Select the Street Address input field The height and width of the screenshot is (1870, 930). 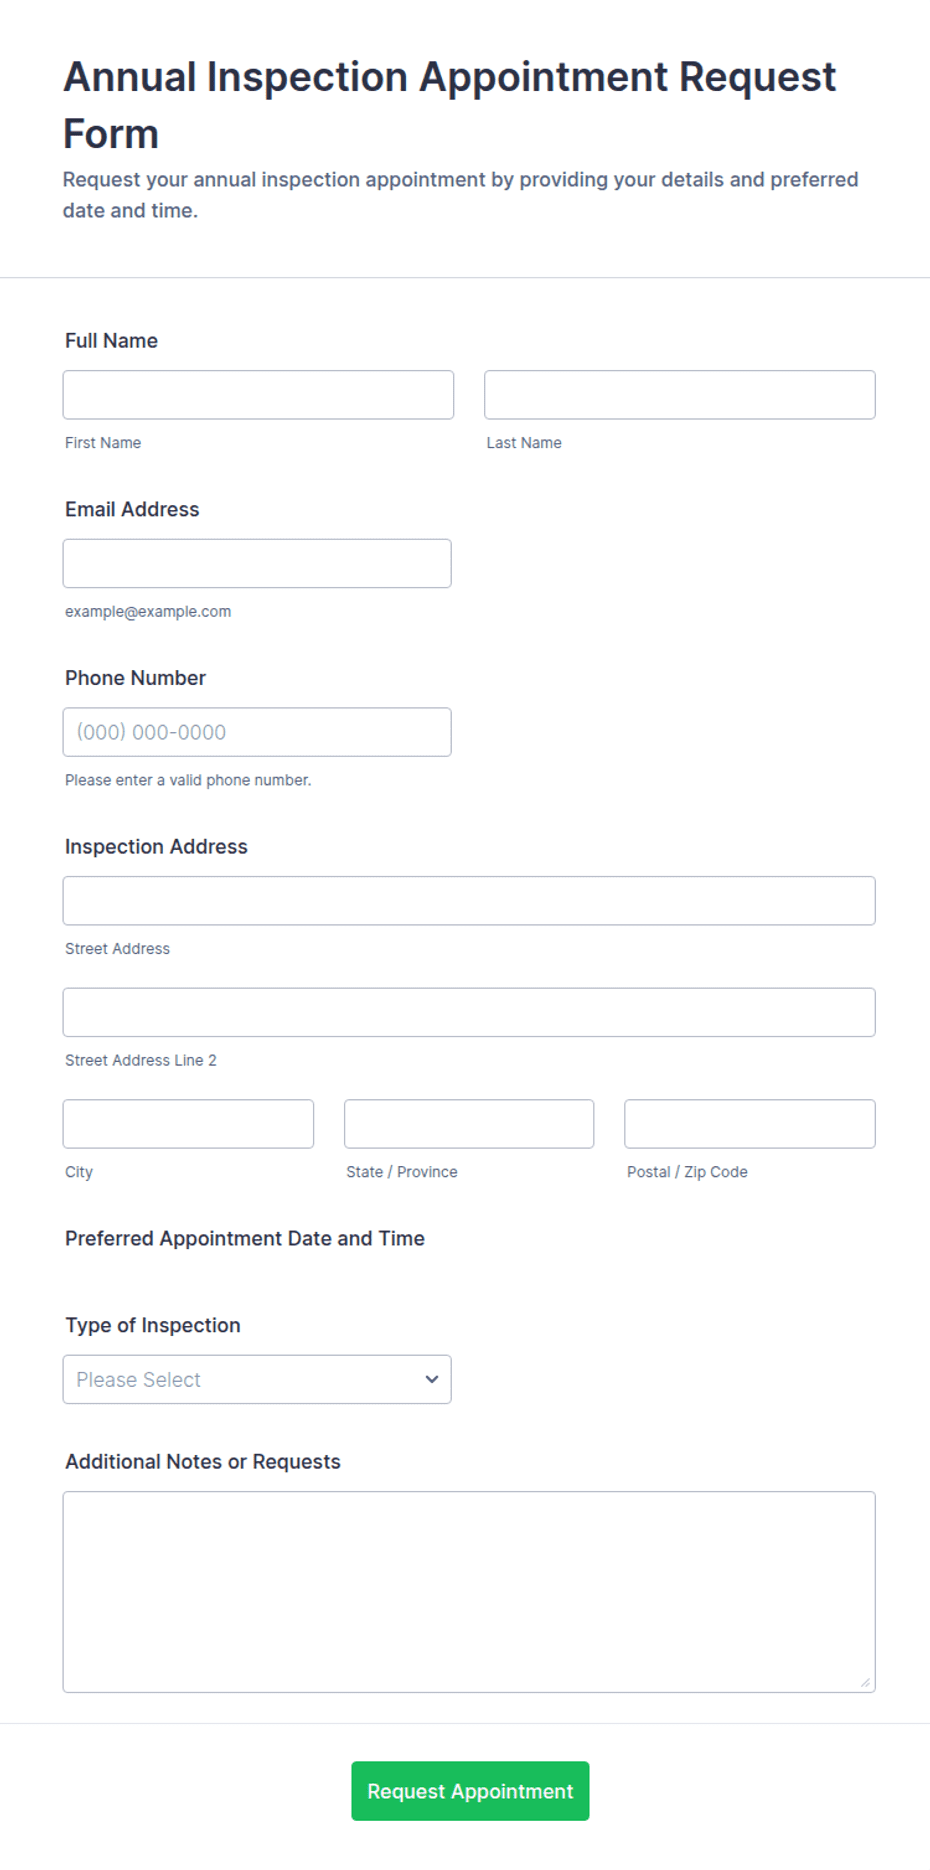(x=469, y=901)
